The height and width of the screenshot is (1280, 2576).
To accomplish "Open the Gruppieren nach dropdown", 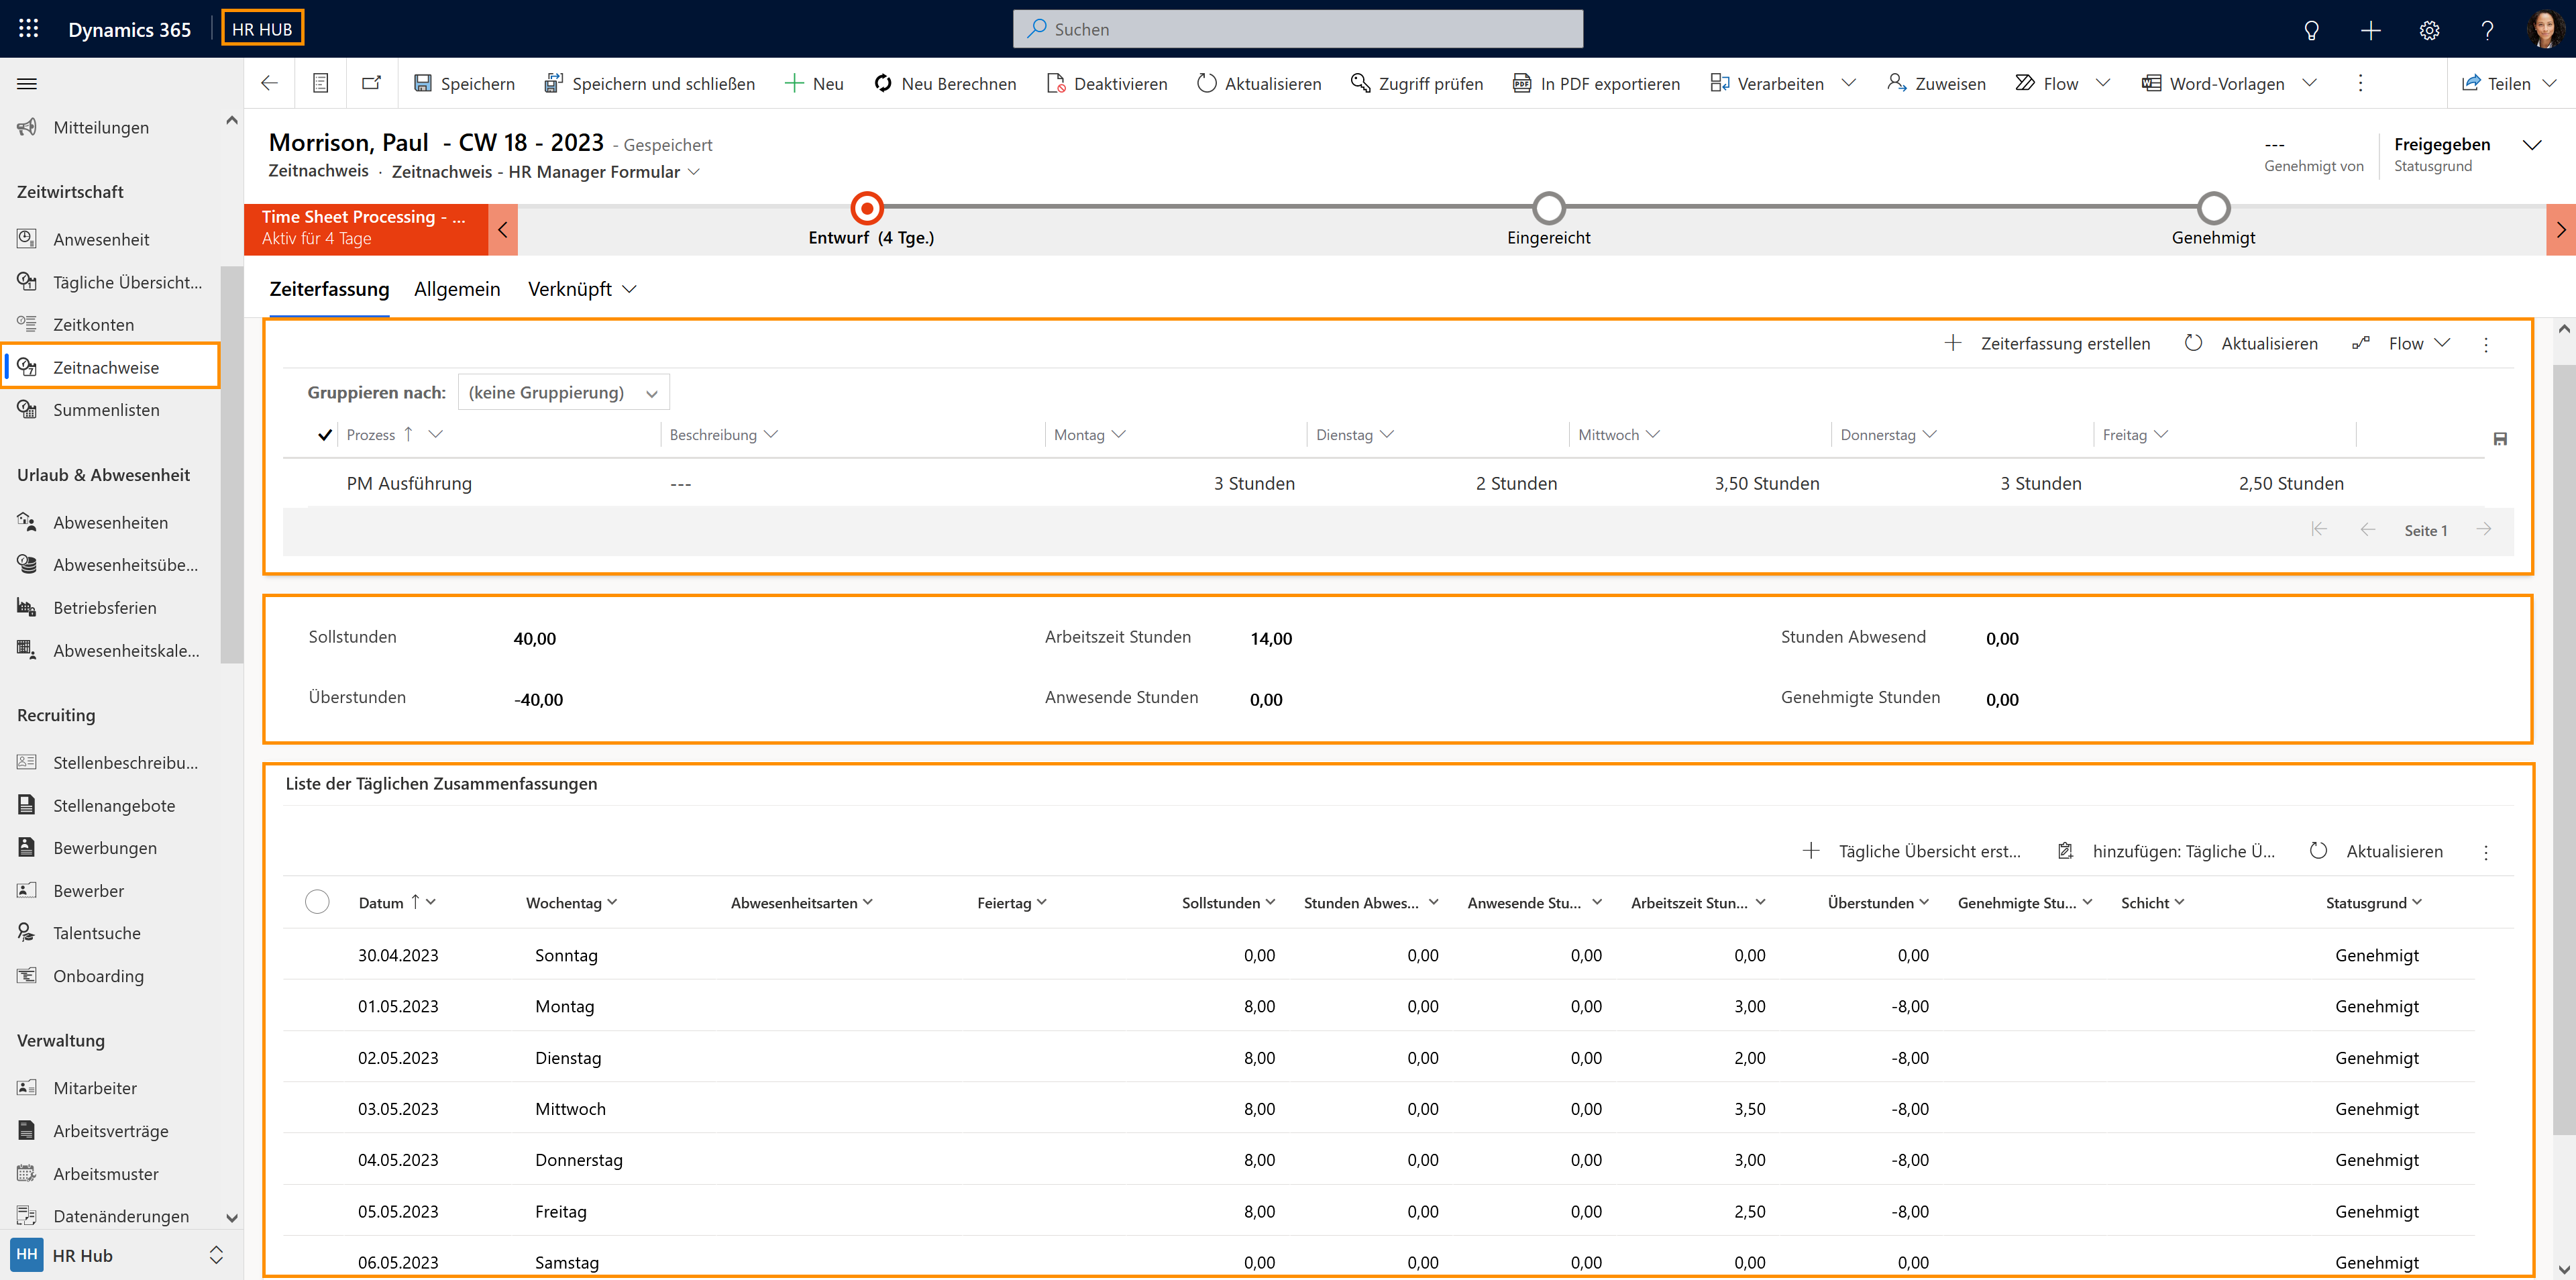I will coord(563,393).
